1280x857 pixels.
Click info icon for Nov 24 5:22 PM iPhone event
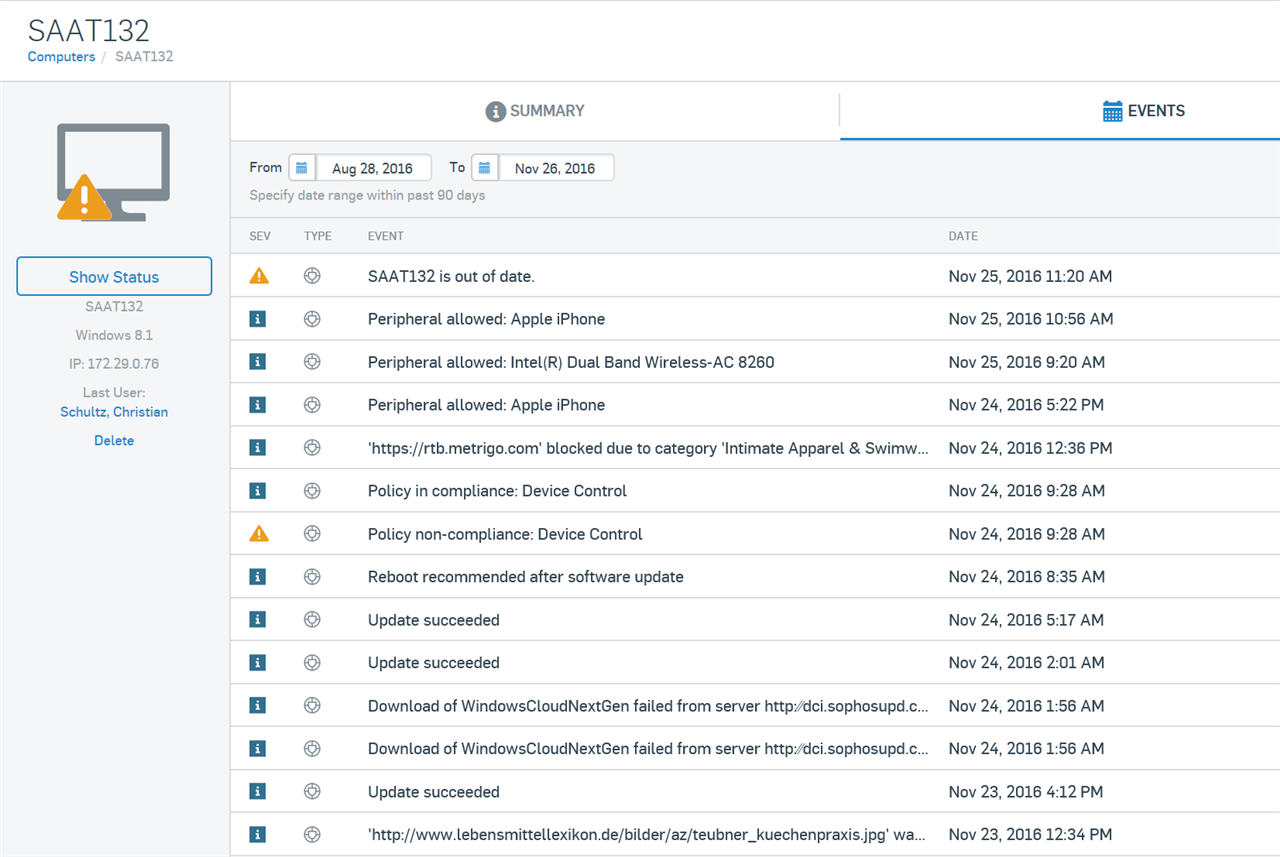pyautogui.click(x=258, y=405)
